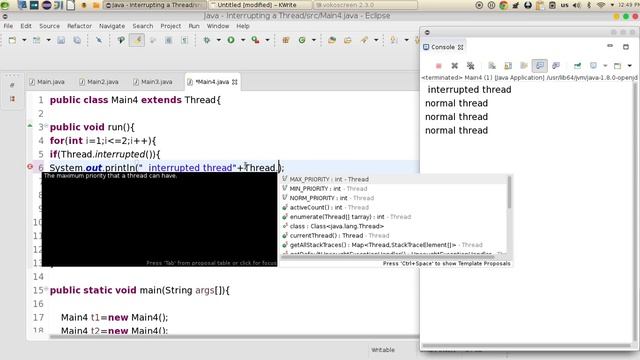Screen dimensions: 640x360
Task: Open Display Selected Console dropdown arrow
Action: pyautogui.click(x=605, y=66)
